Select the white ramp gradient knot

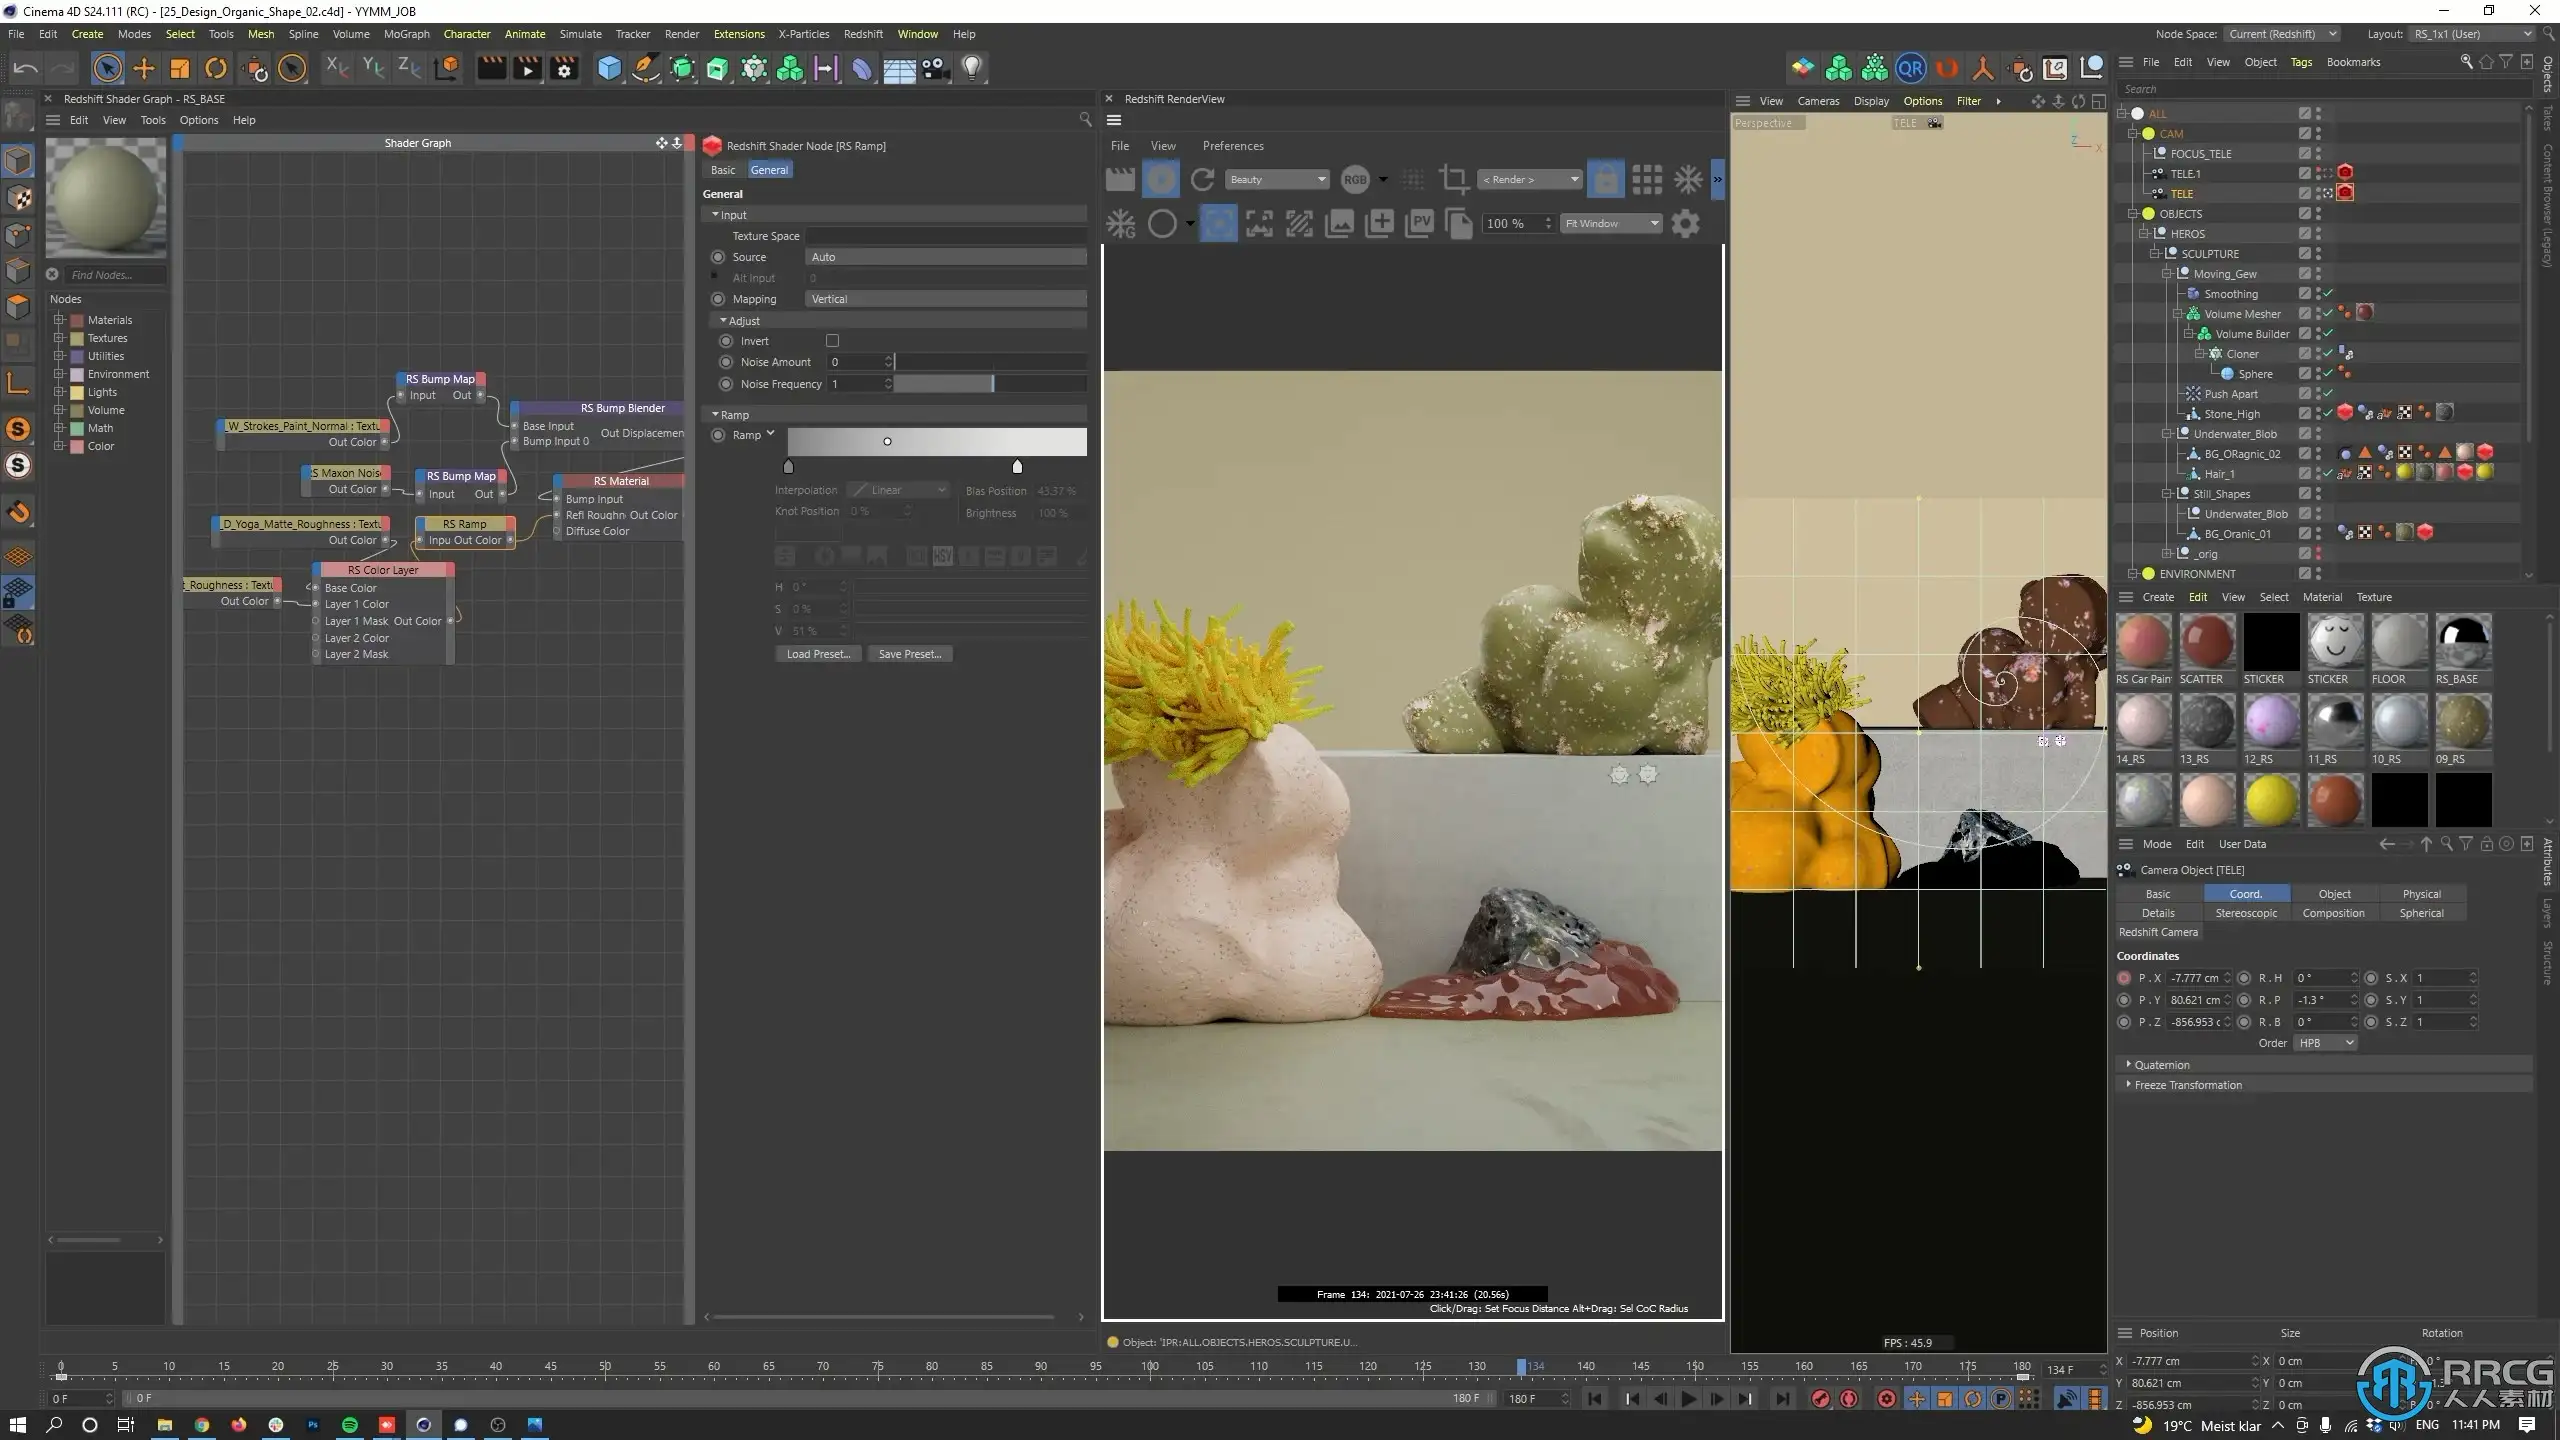tap(1017, 467)
